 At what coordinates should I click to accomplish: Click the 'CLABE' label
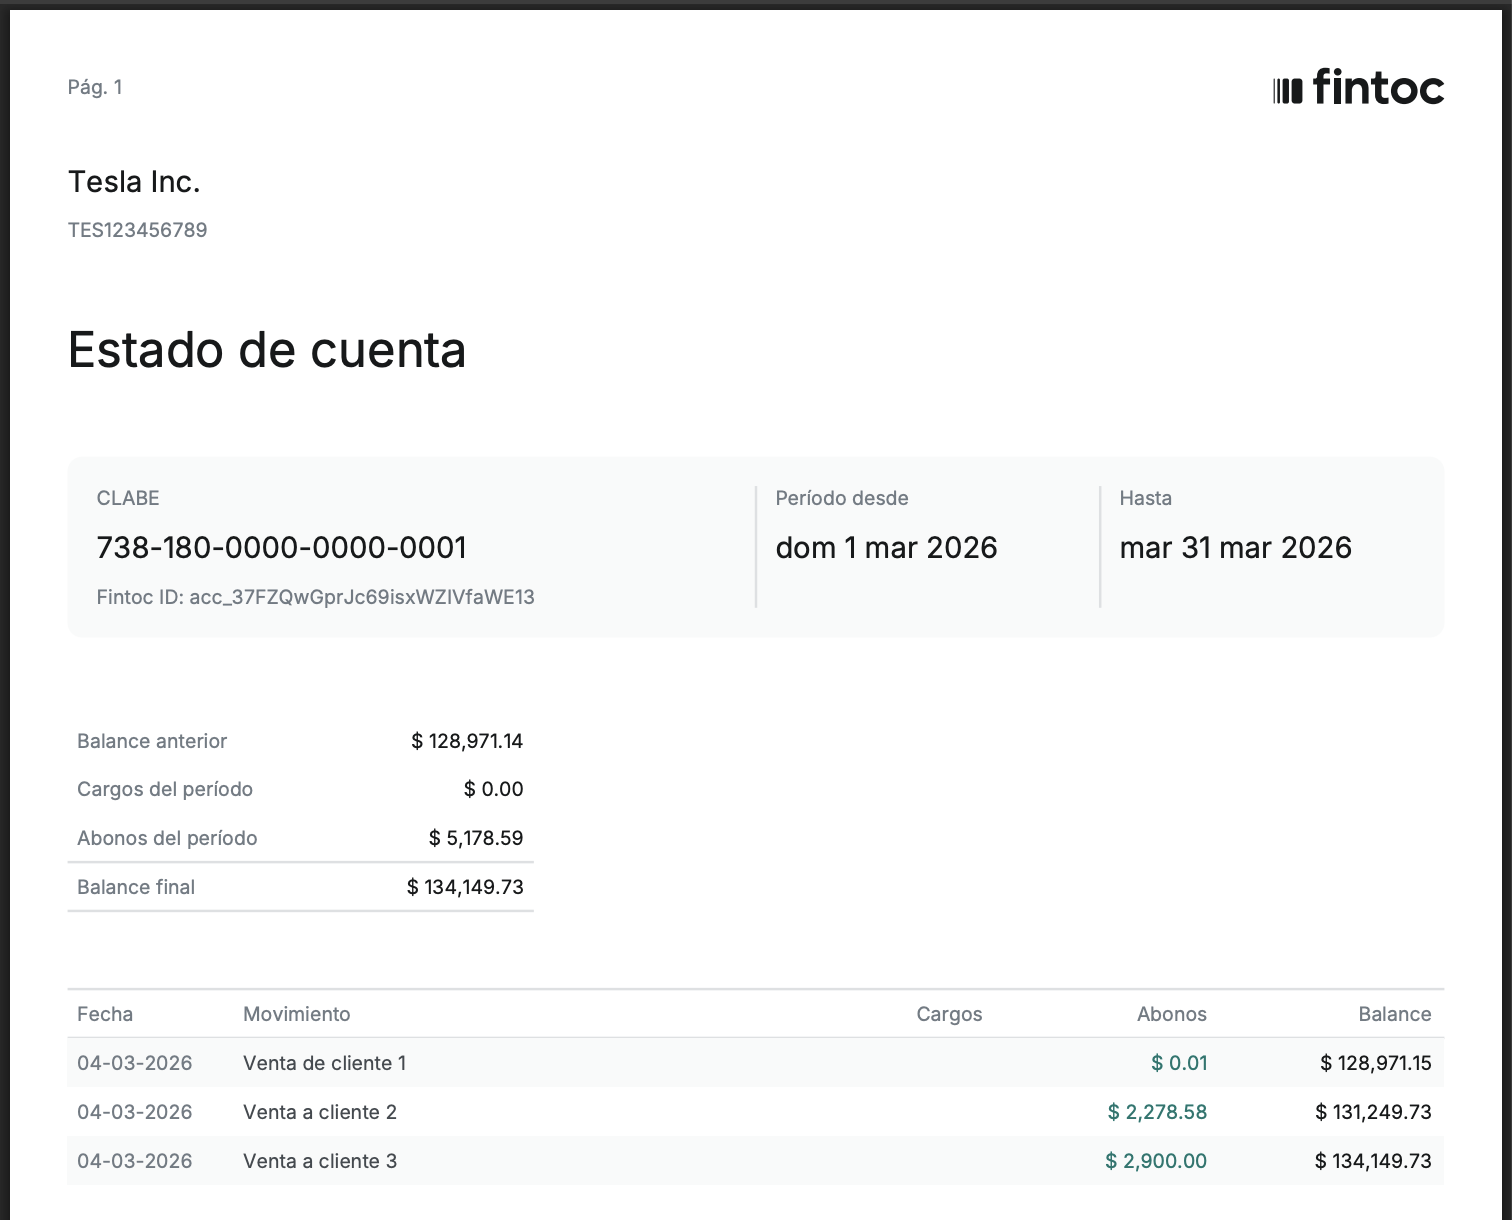click(x=128, y=498)
